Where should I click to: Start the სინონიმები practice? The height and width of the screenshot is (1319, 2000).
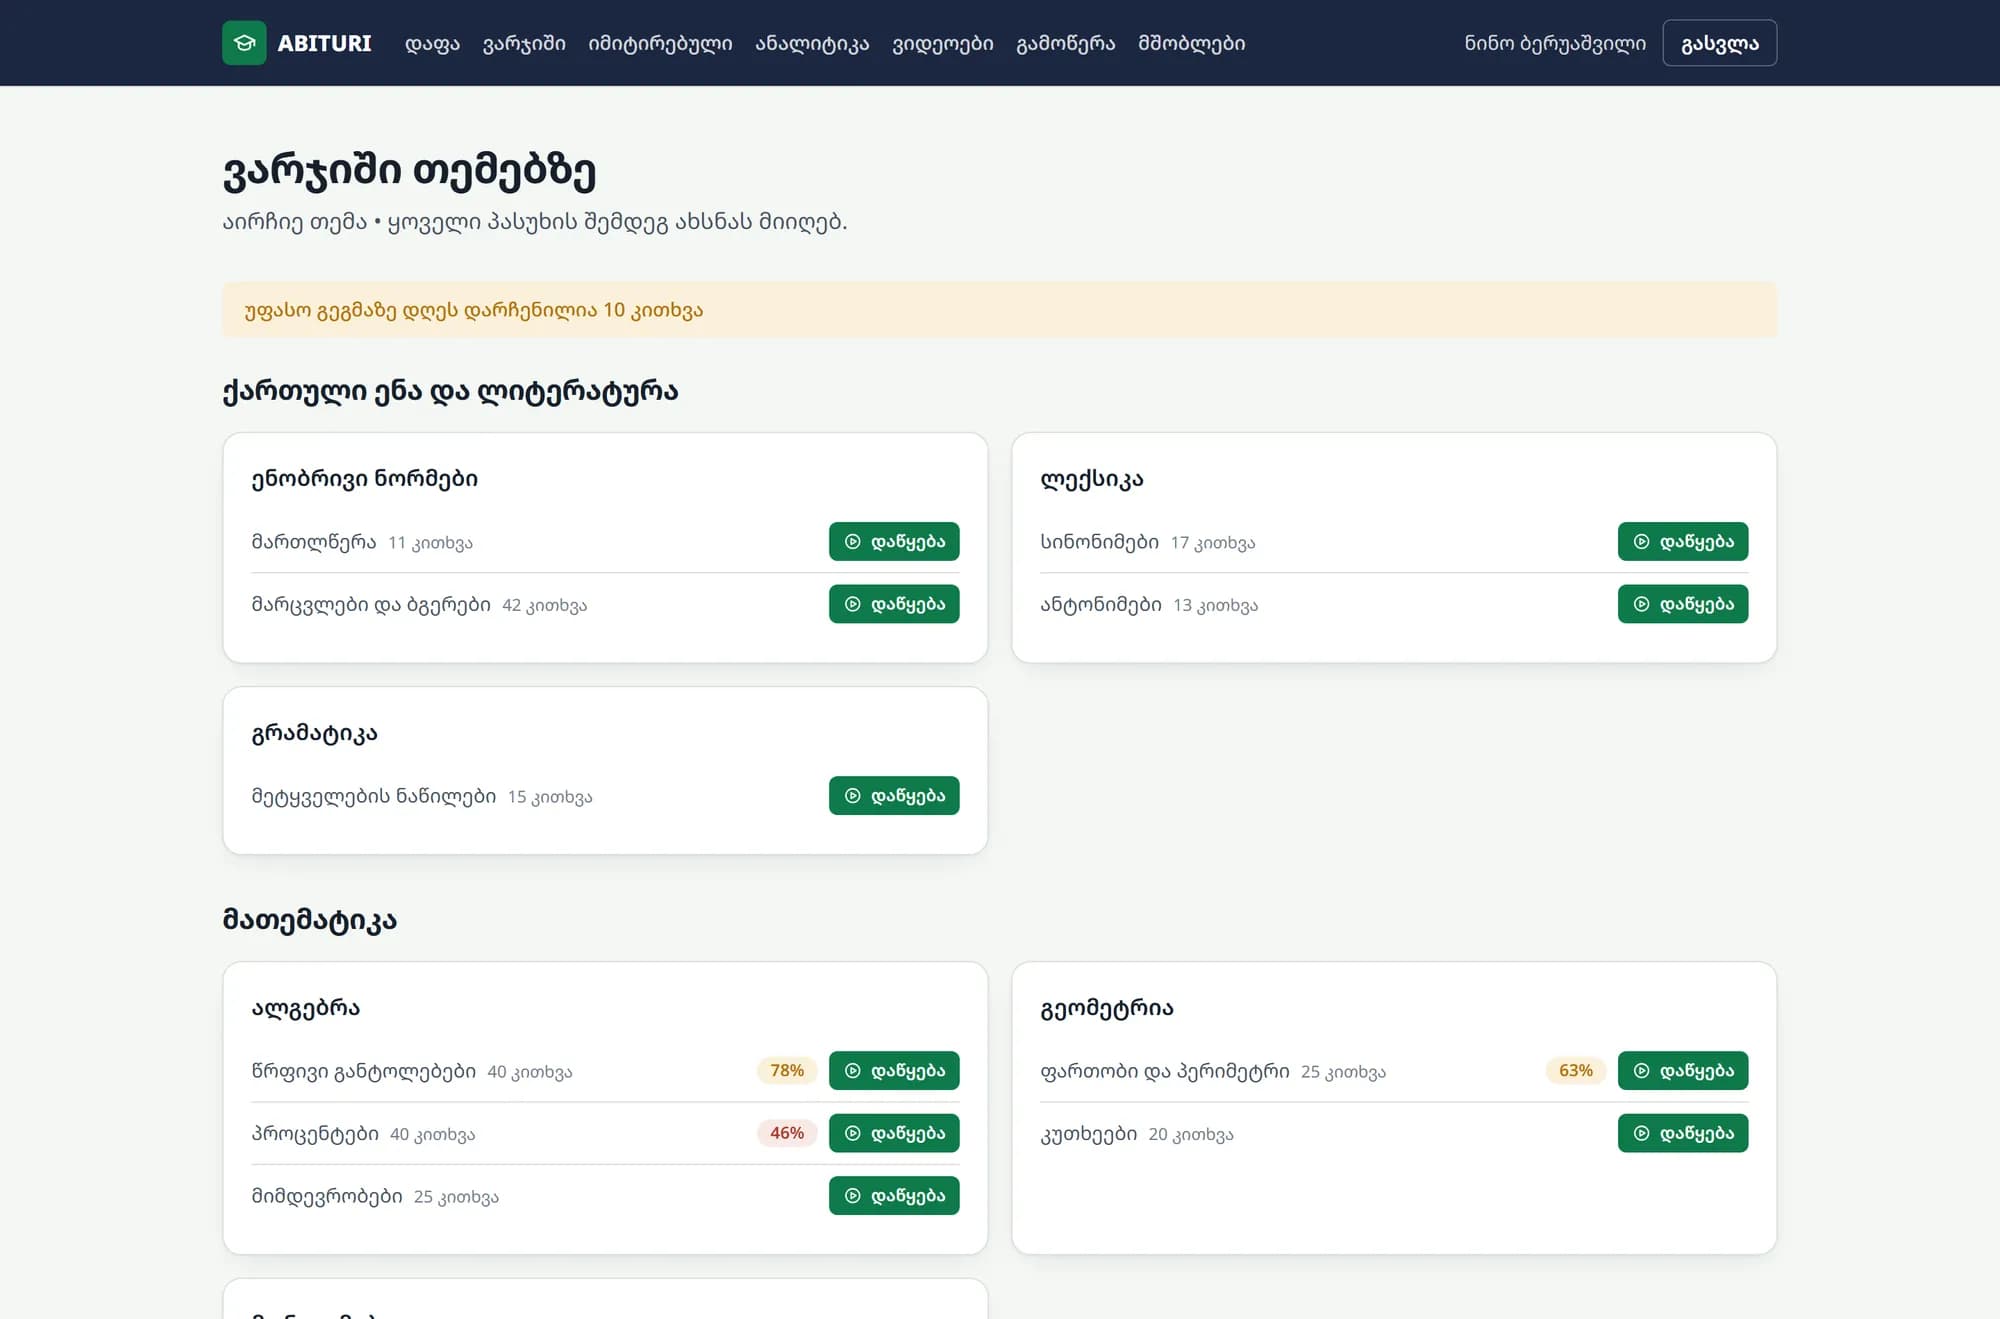(1683, 541)
